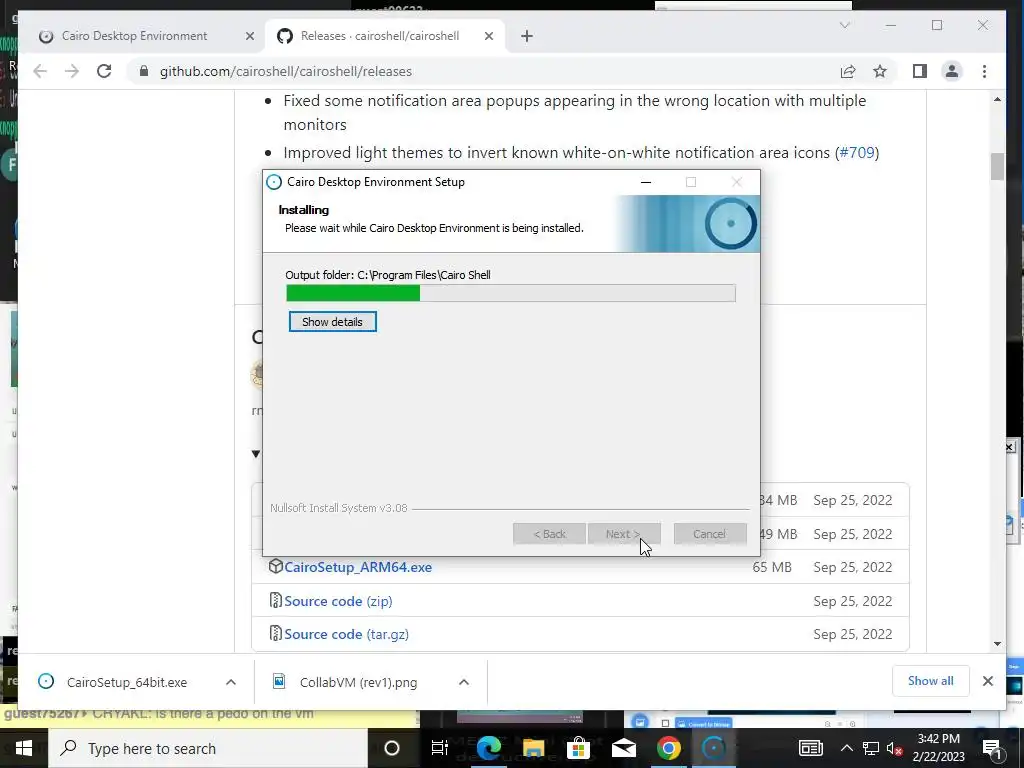Click the tar.gz archive file icon
The height and width of the screenshot is (768, 1024).
coord(276,633)
